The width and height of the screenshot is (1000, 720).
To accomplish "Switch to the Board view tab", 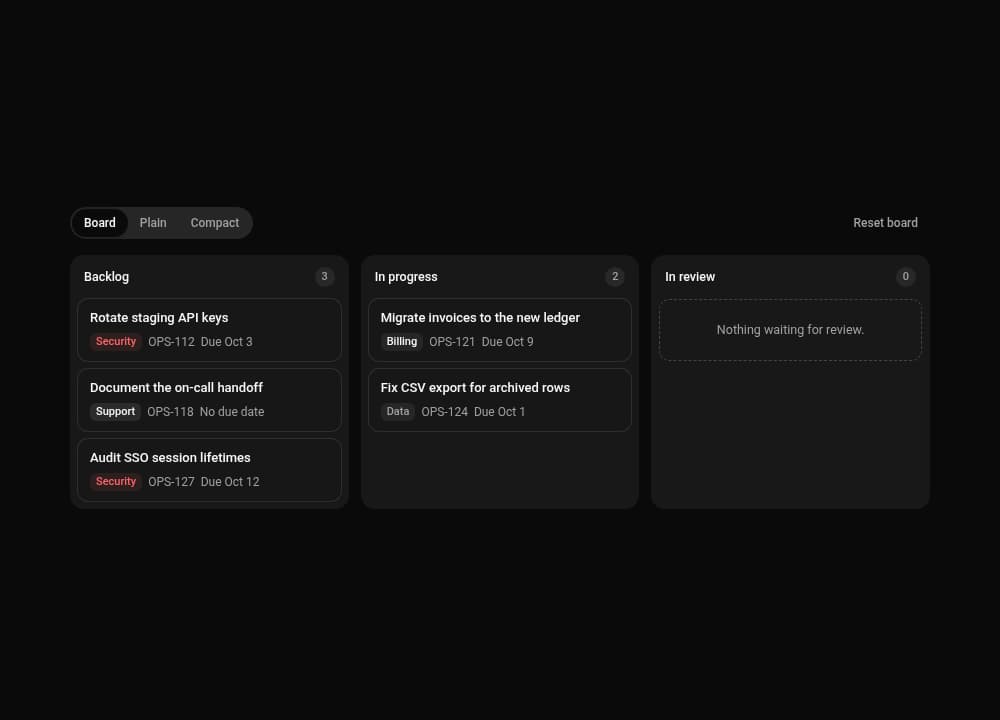I will [x=99, y=223].
